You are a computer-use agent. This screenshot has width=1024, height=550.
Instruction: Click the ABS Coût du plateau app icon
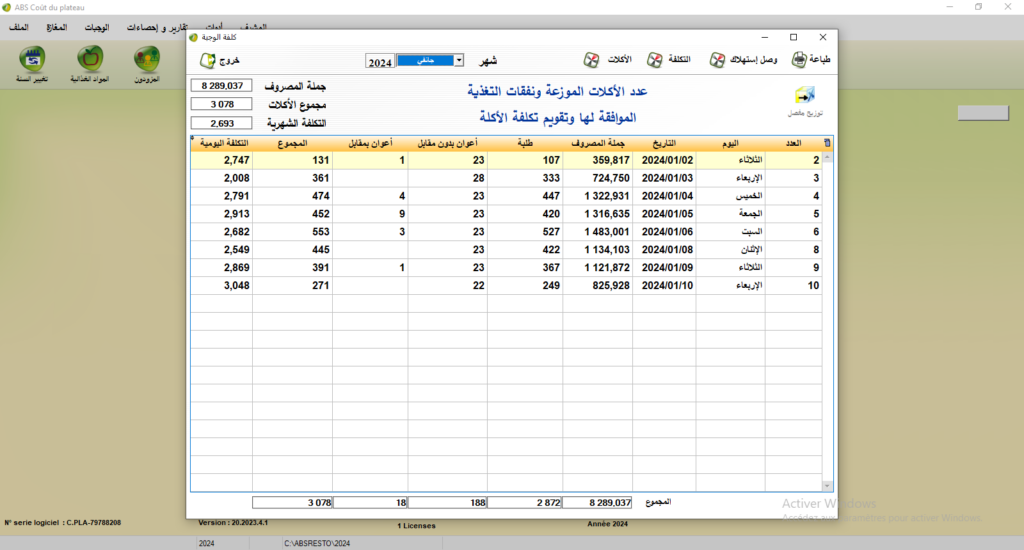point(7,7)
